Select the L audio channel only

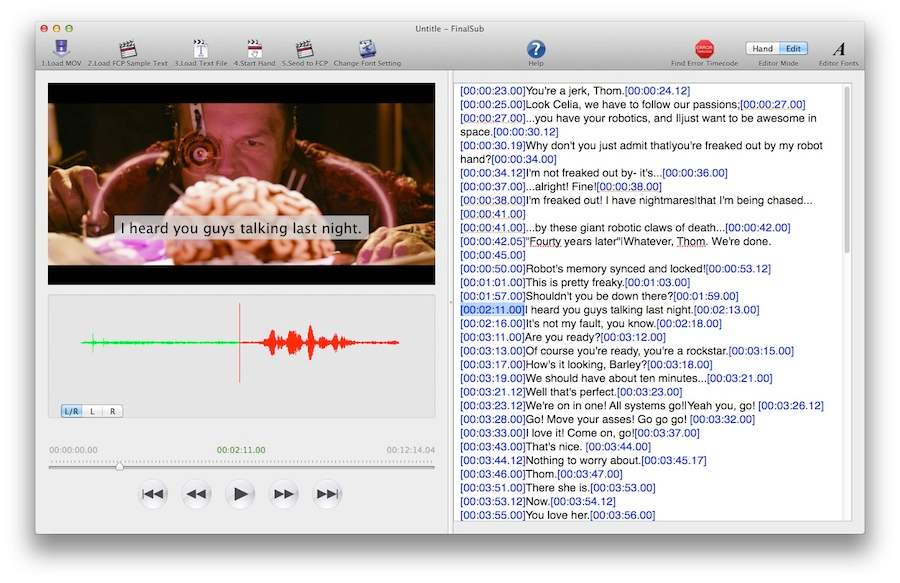coord(93,411)
